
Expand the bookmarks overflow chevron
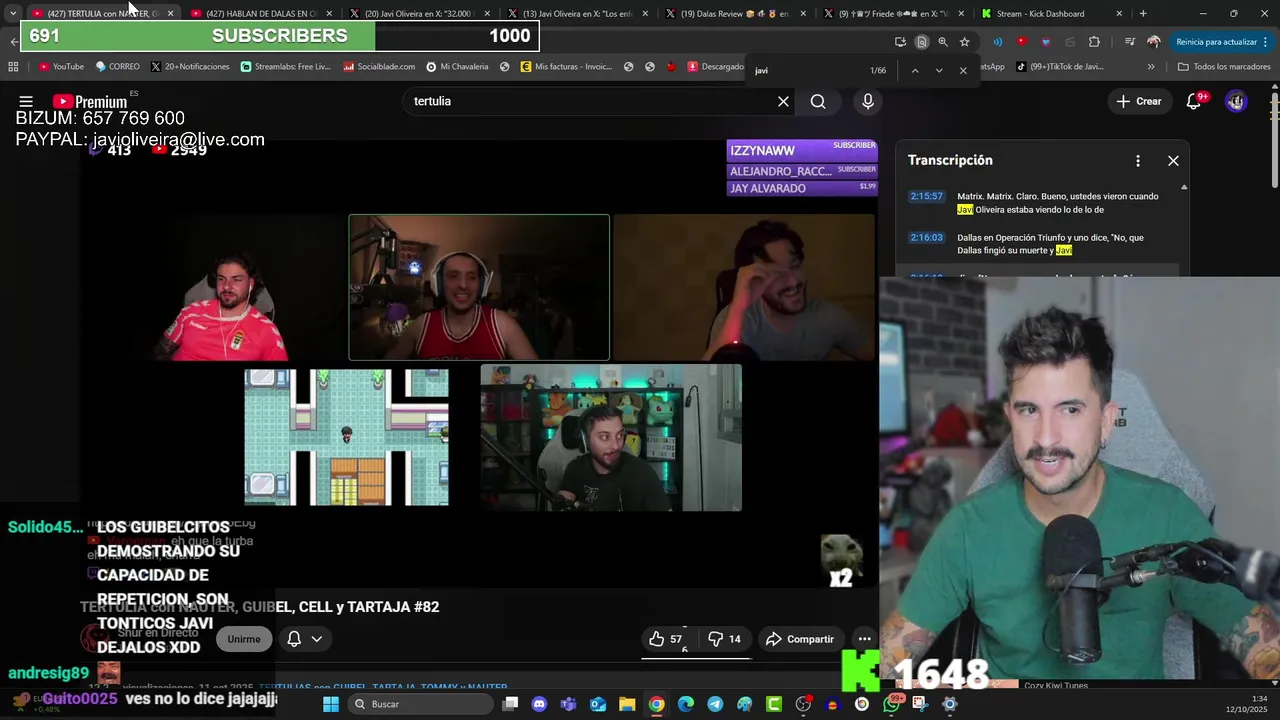[x=1151, y=67]
